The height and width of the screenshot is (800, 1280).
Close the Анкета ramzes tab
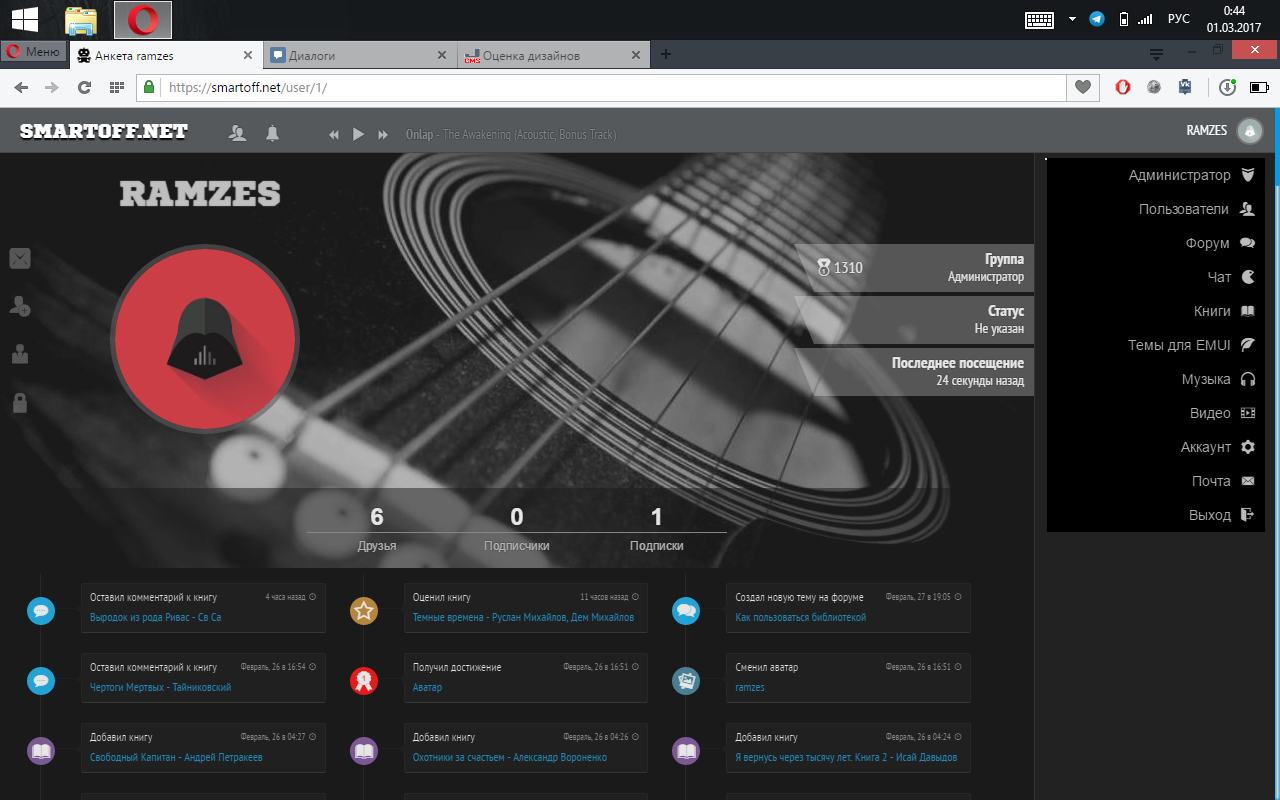coord(248,55)
